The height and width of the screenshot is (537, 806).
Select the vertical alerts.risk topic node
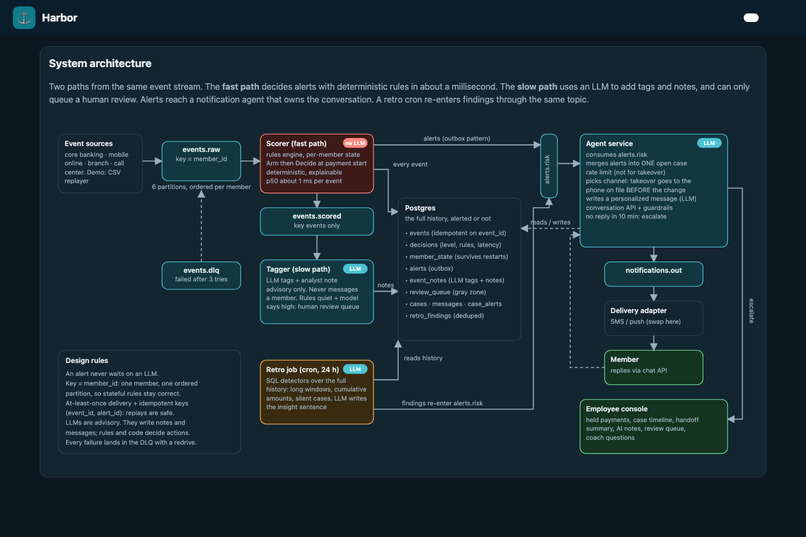548,166
